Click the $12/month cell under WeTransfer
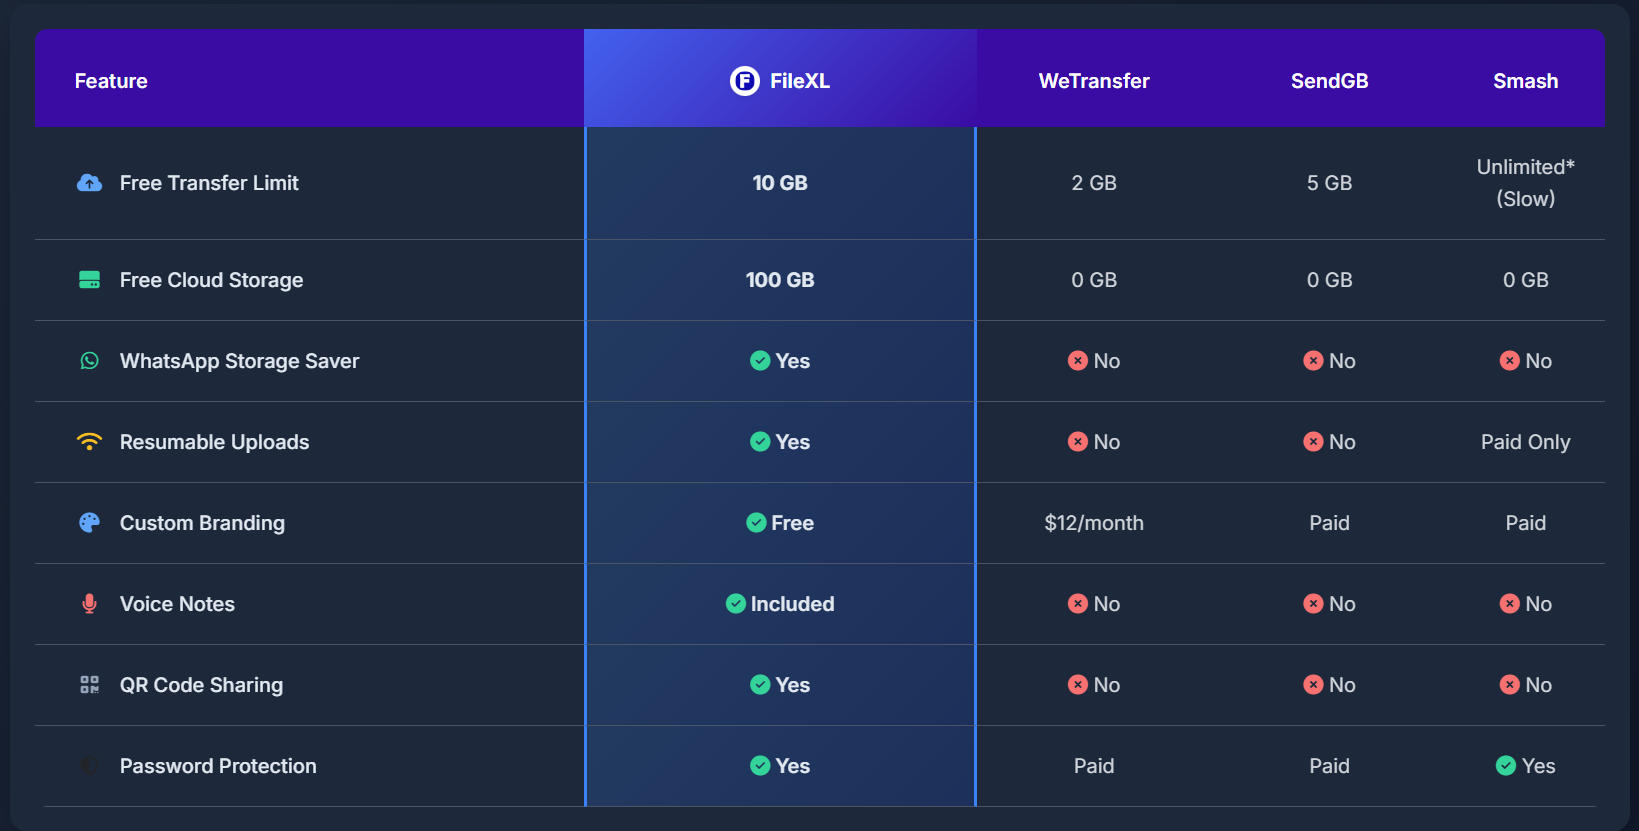1639x831 pixels. [x=1094, y=523]
